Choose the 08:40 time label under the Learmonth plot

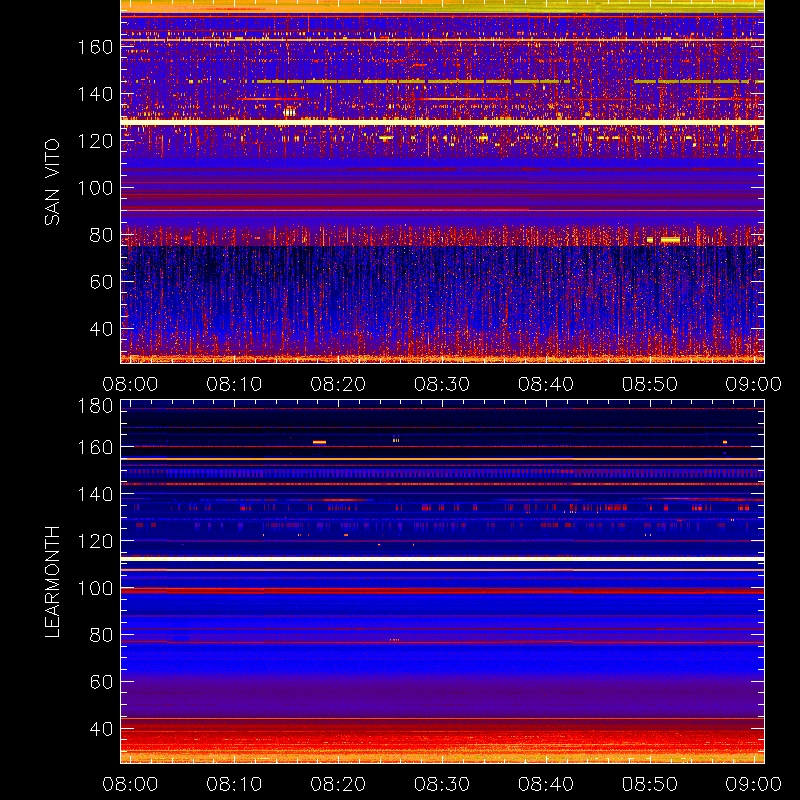(546, 784)
